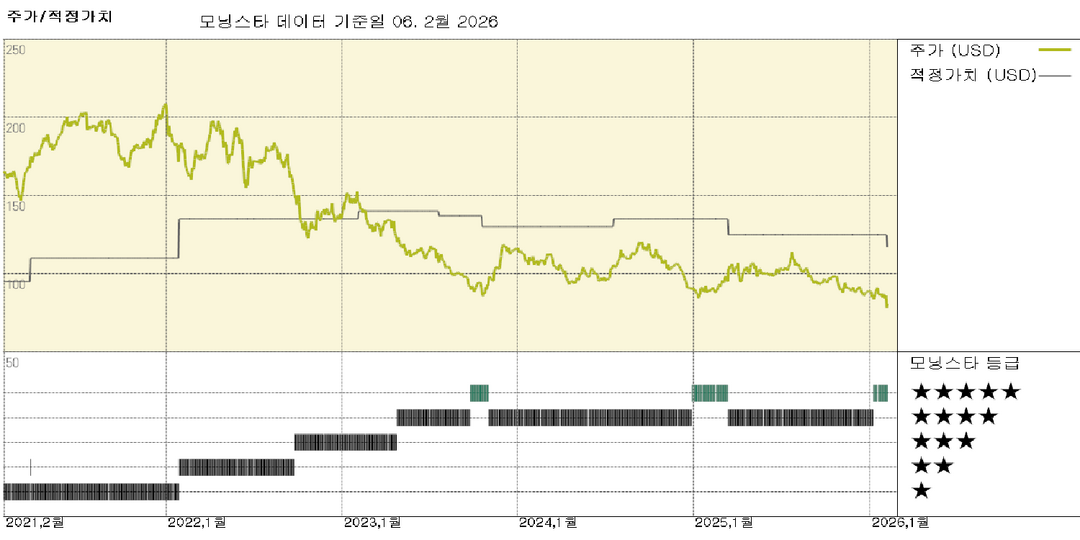Select the 2024,1월 x-axis label
1080x540 pixels.
[548, 523]
